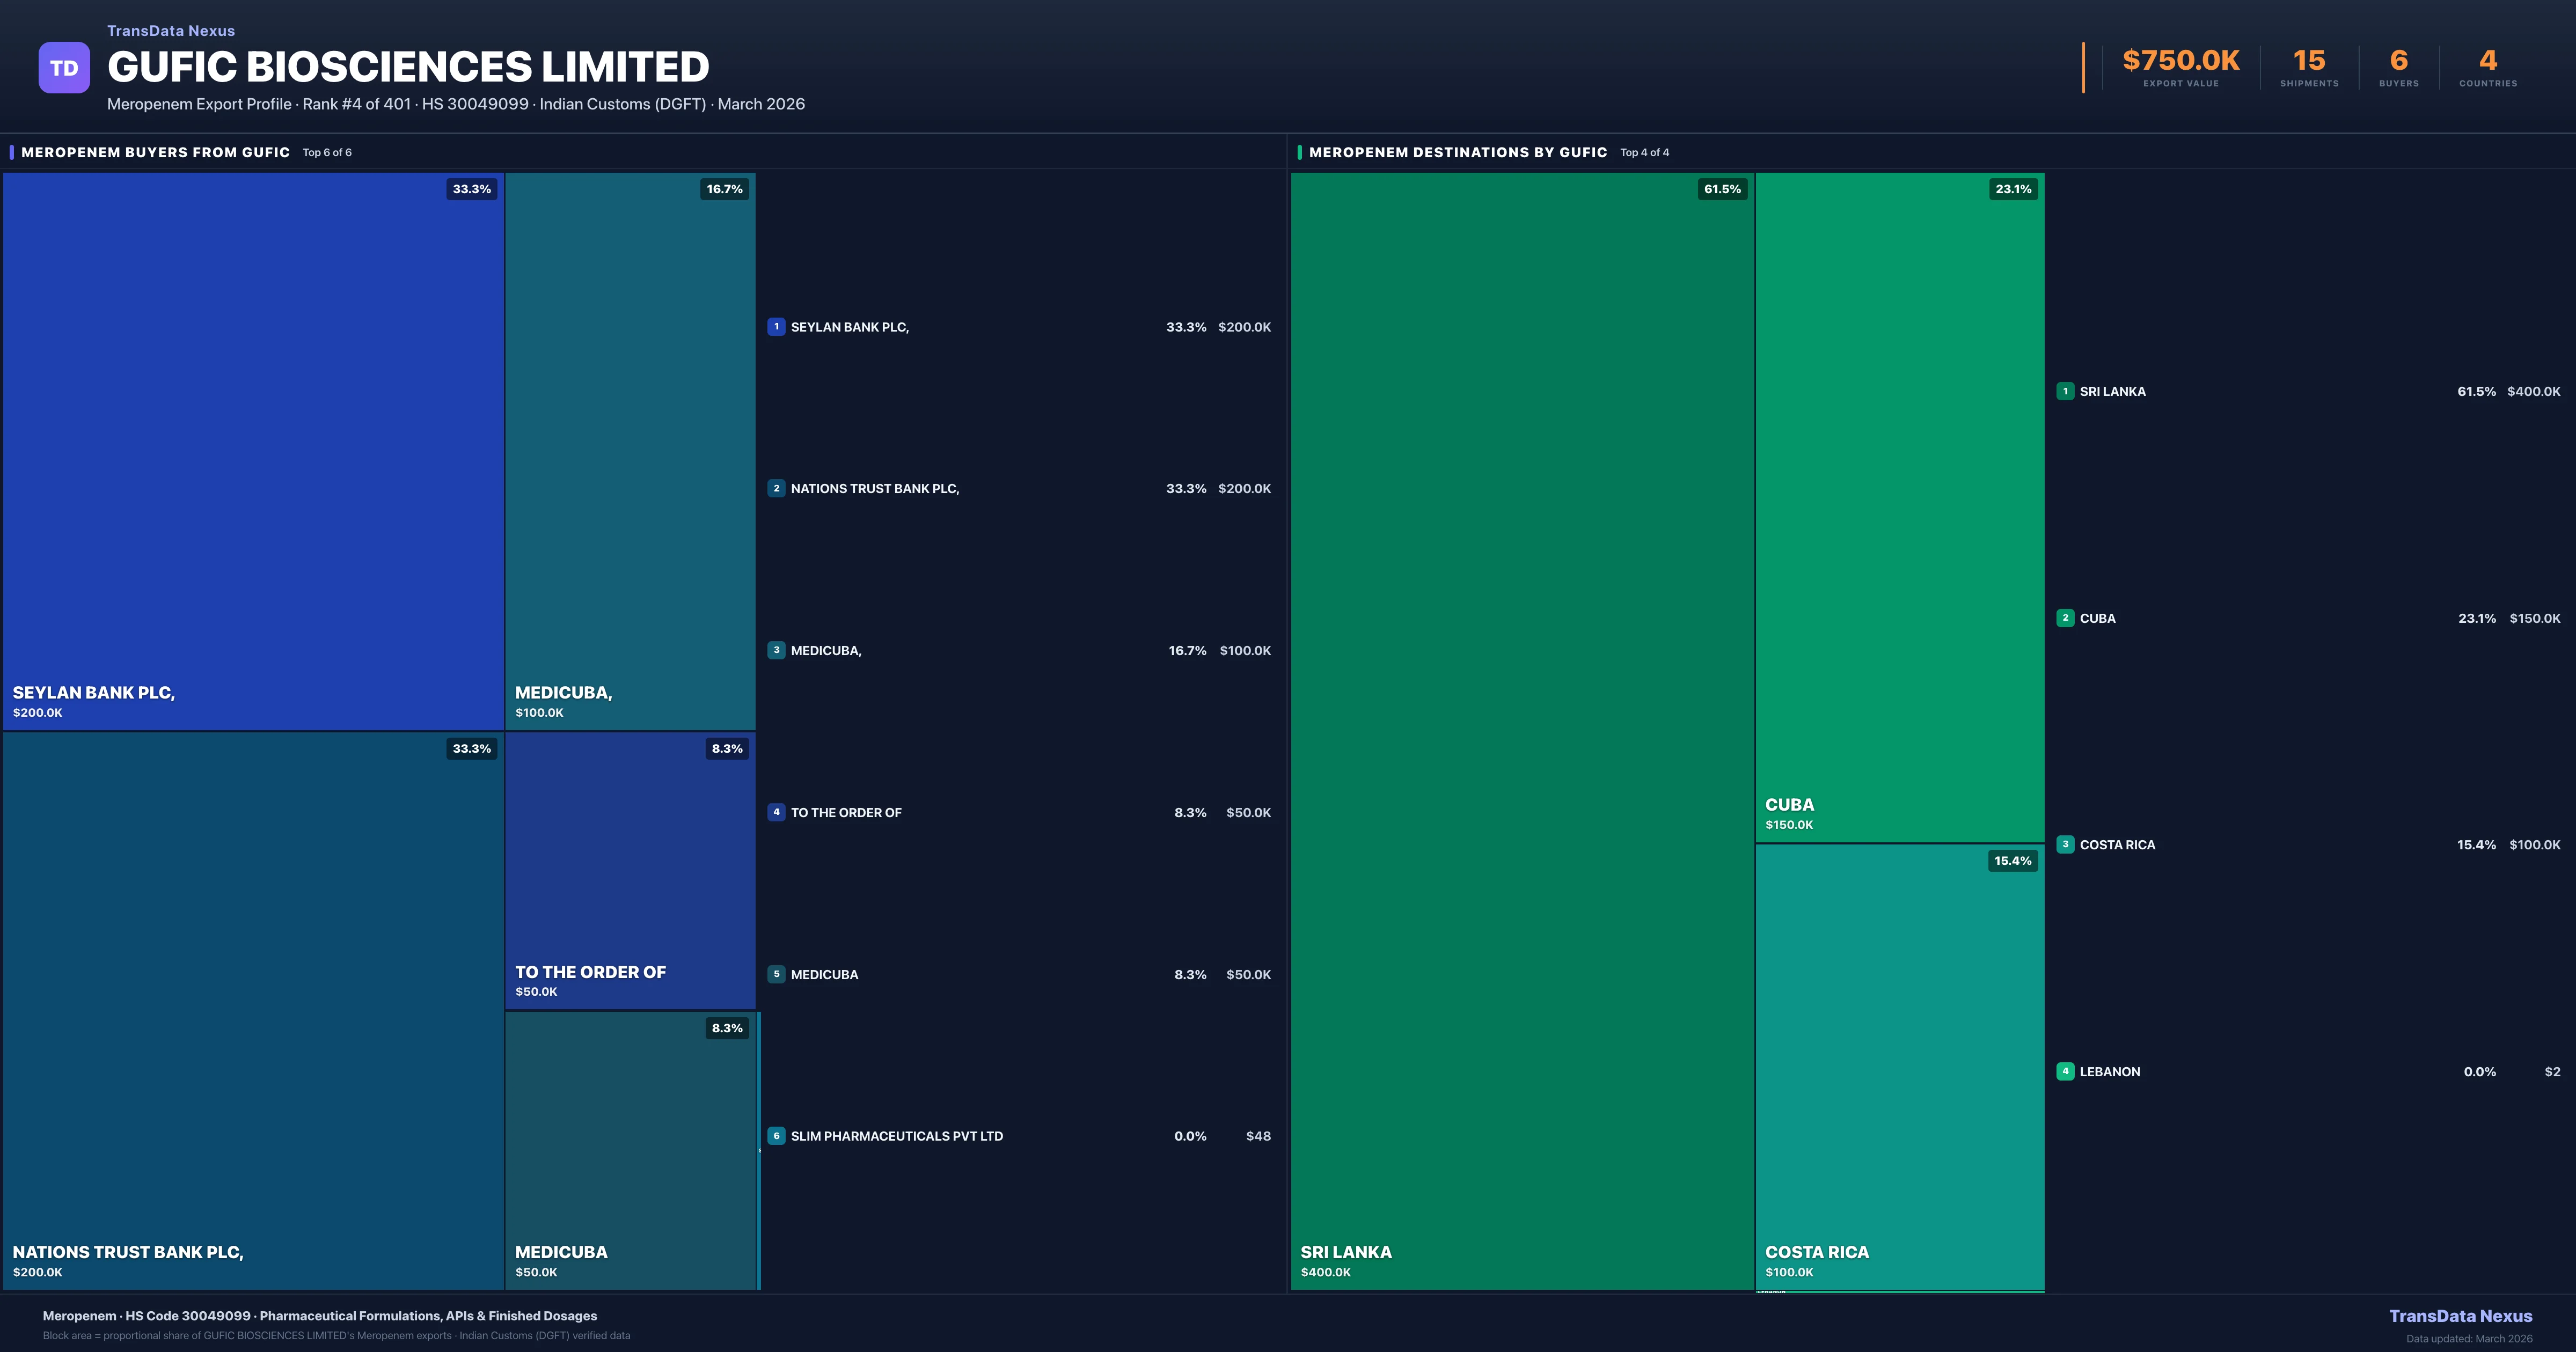Click the Sri Lanka destination block
The width and height of the screenshot is (2576, 1352).
1522,730
